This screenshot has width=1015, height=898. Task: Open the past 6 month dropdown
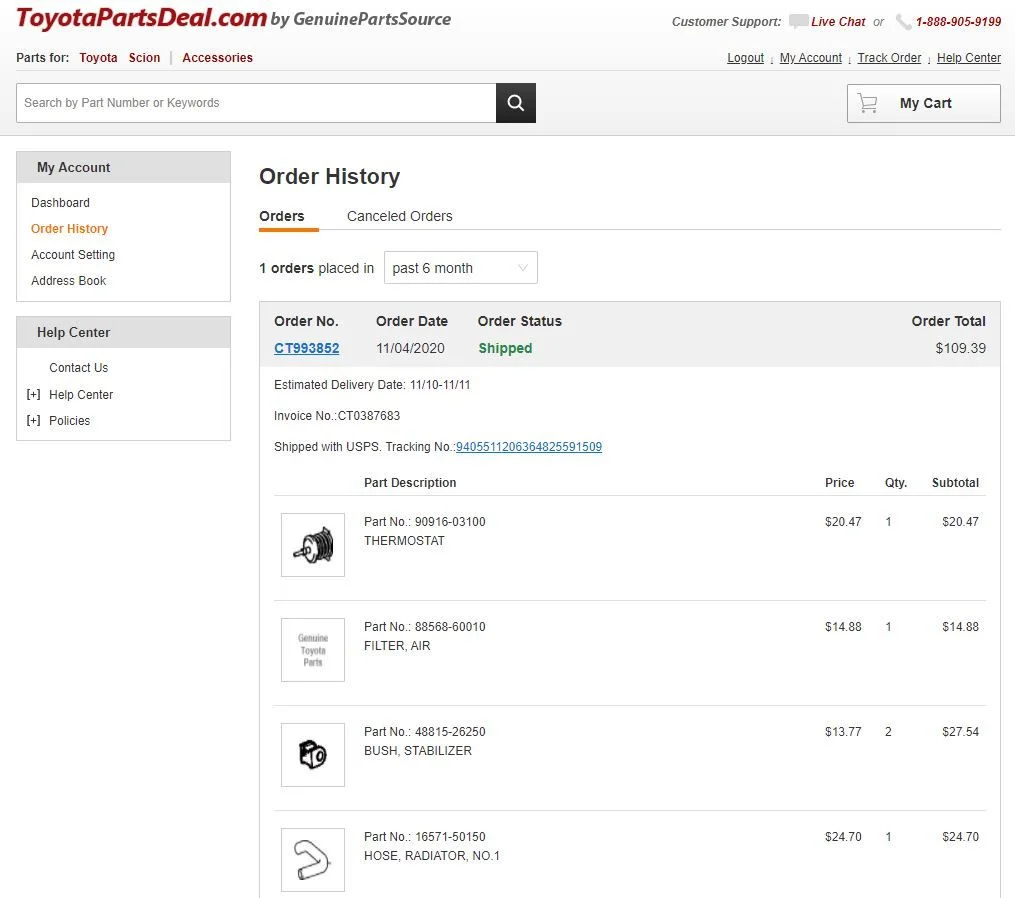coord(460,267)
